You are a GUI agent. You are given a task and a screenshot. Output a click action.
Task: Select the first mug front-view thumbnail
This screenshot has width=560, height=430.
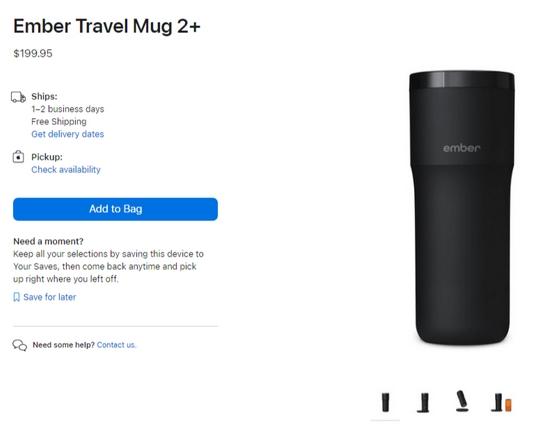pos(385,402)
